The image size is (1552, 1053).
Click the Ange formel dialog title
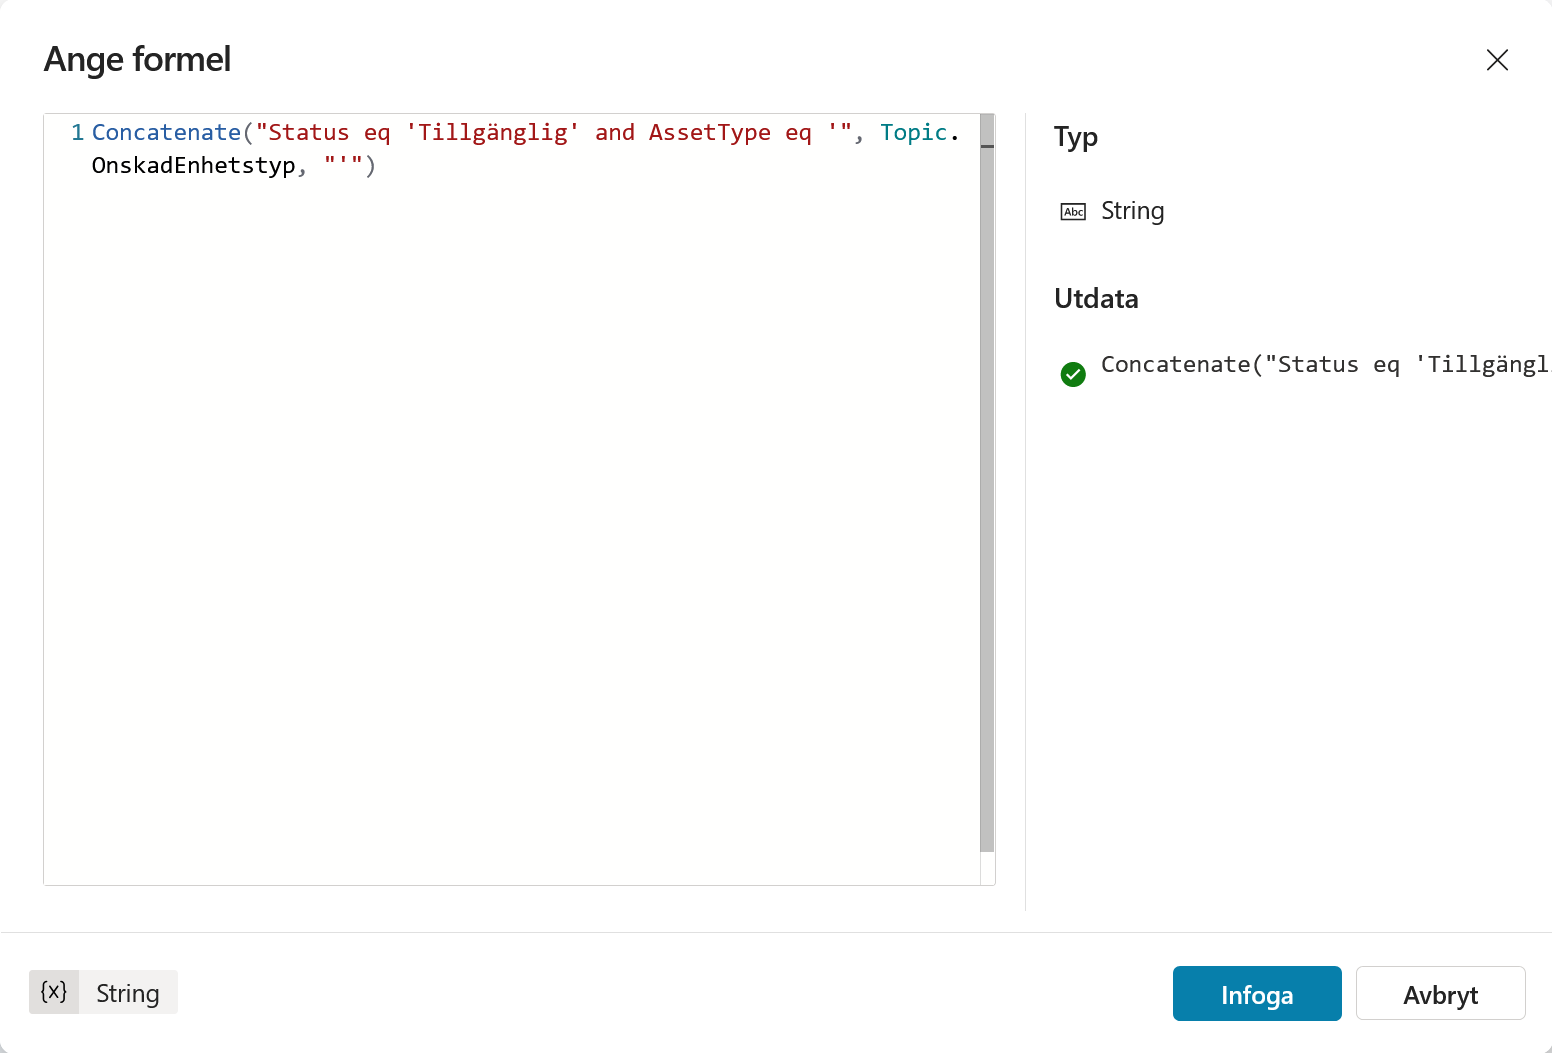pyautogui.click(x=138, y=60)
